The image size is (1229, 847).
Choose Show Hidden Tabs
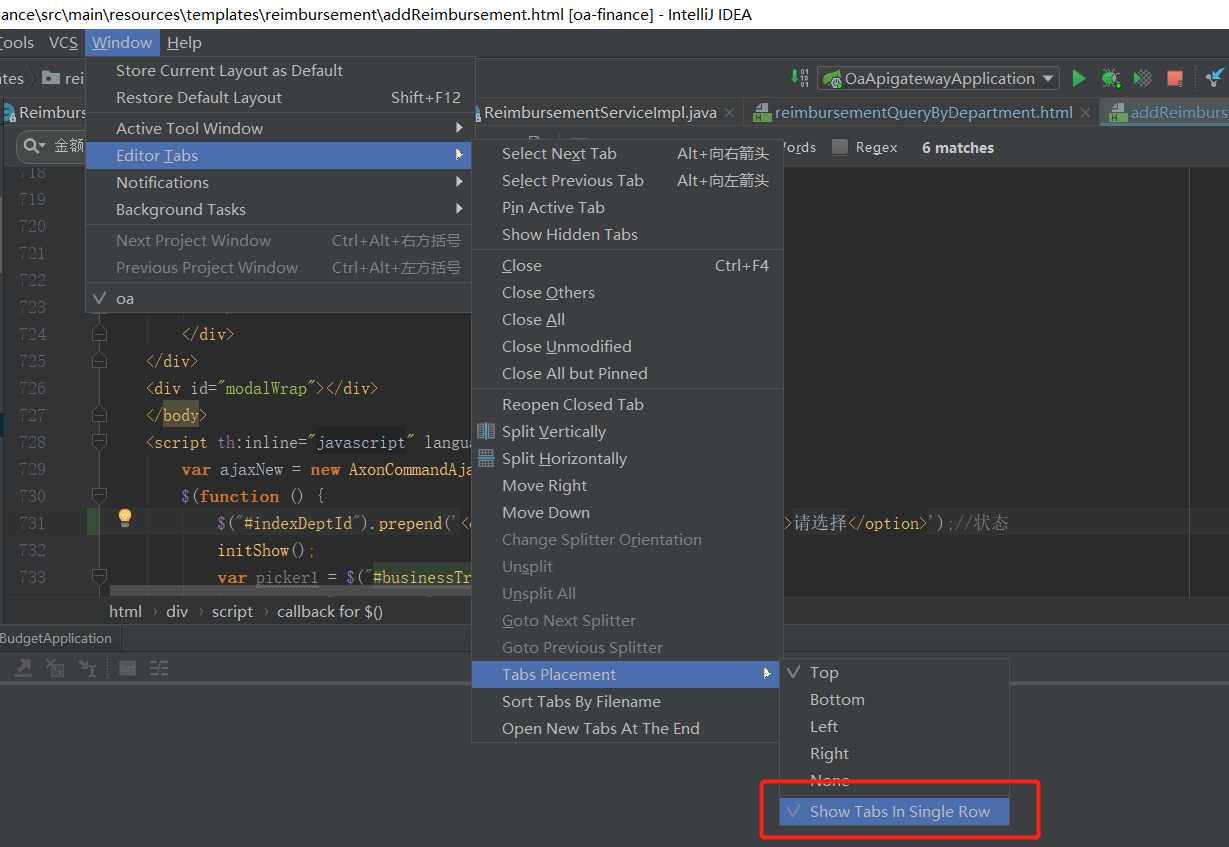click(x=626, y=235)
